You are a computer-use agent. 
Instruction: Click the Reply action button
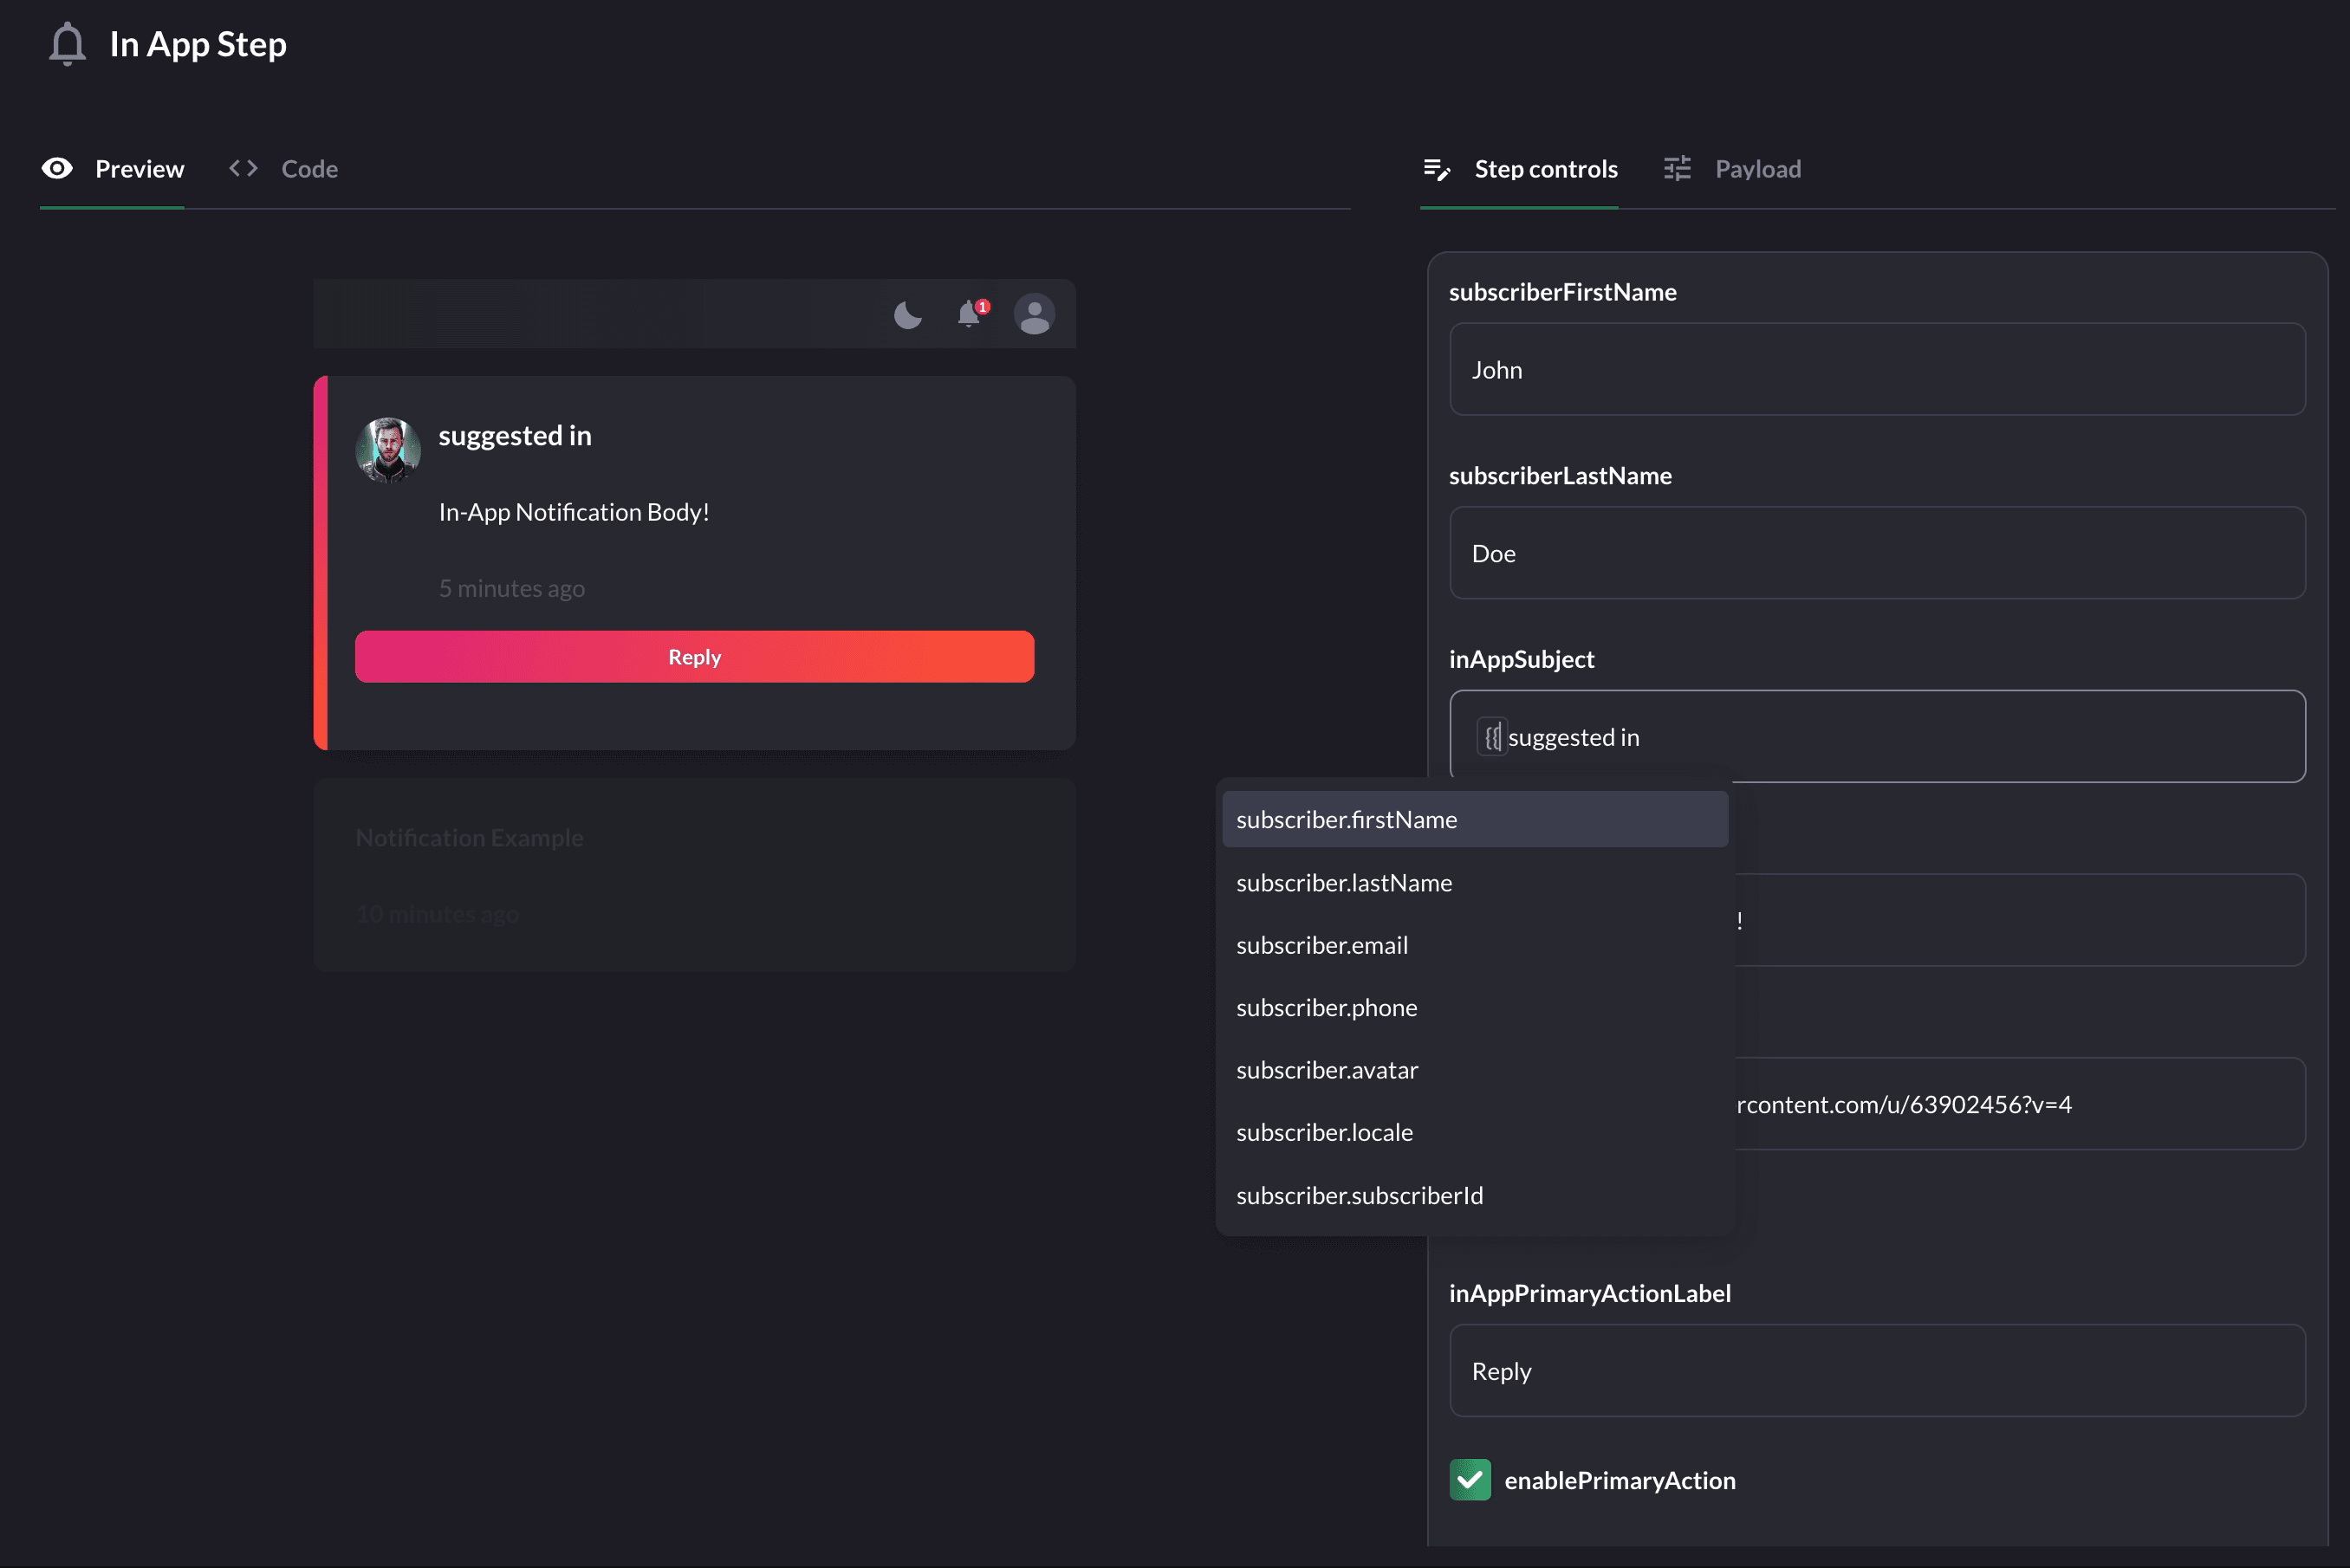[x=695, y=657]
